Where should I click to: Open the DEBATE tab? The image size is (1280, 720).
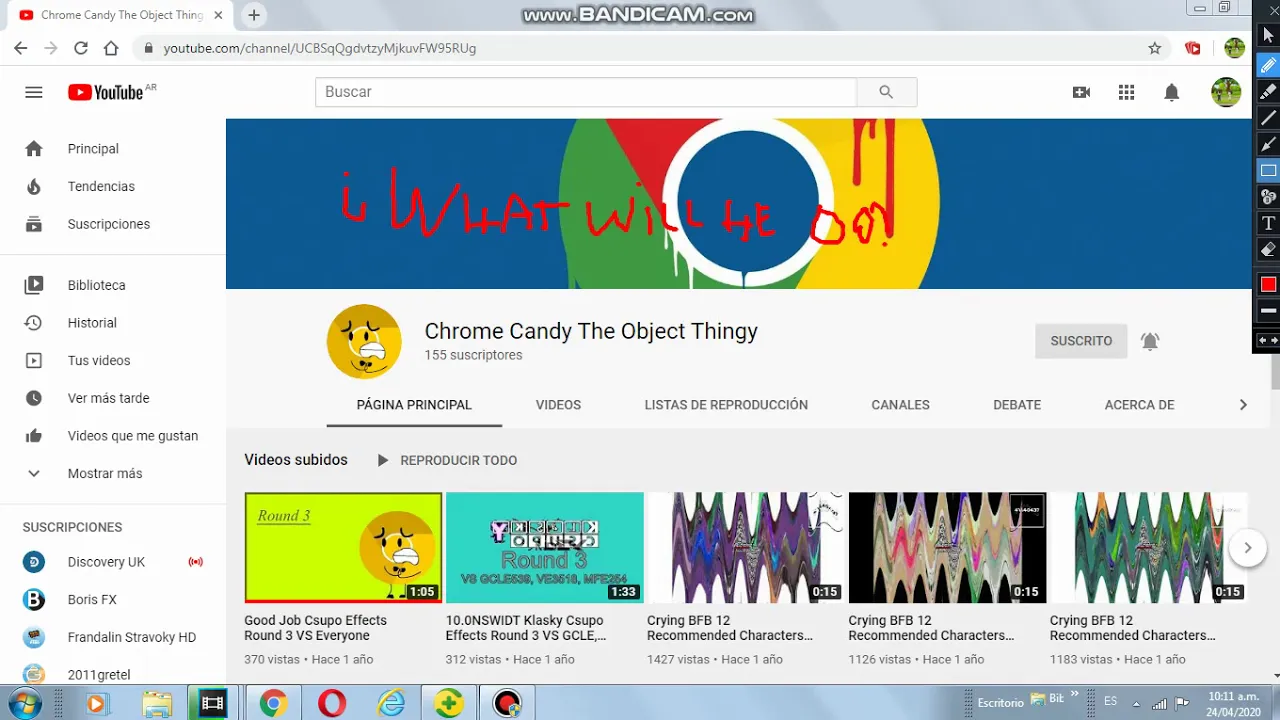point(1017,405)
